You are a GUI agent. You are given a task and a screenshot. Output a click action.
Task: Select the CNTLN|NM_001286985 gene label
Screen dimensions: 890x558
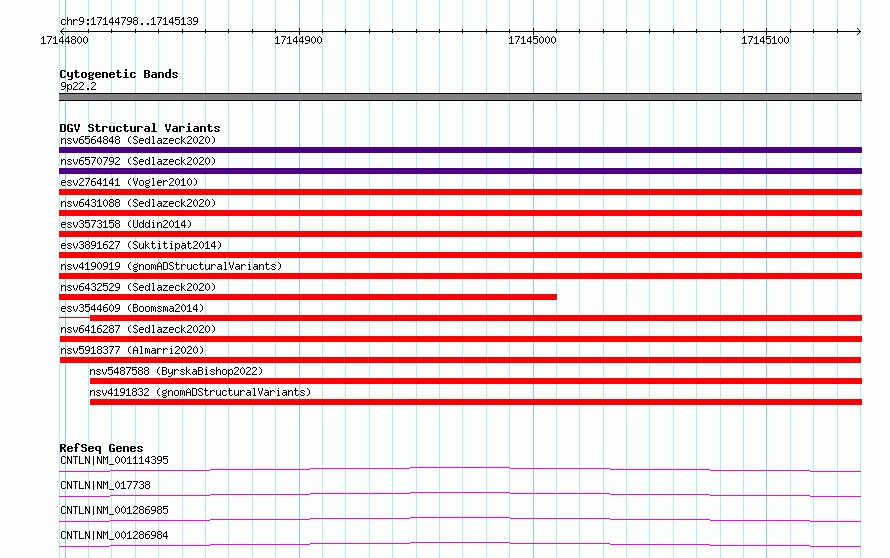(114, 510)
